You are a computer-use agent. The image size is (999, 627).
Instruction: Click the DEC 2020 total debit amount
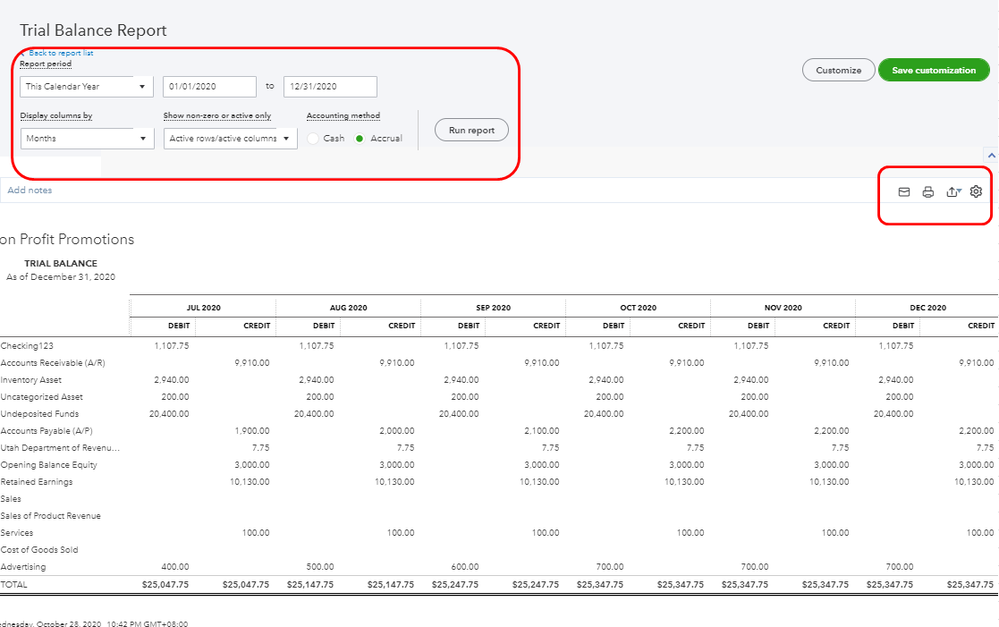point(890,584)
